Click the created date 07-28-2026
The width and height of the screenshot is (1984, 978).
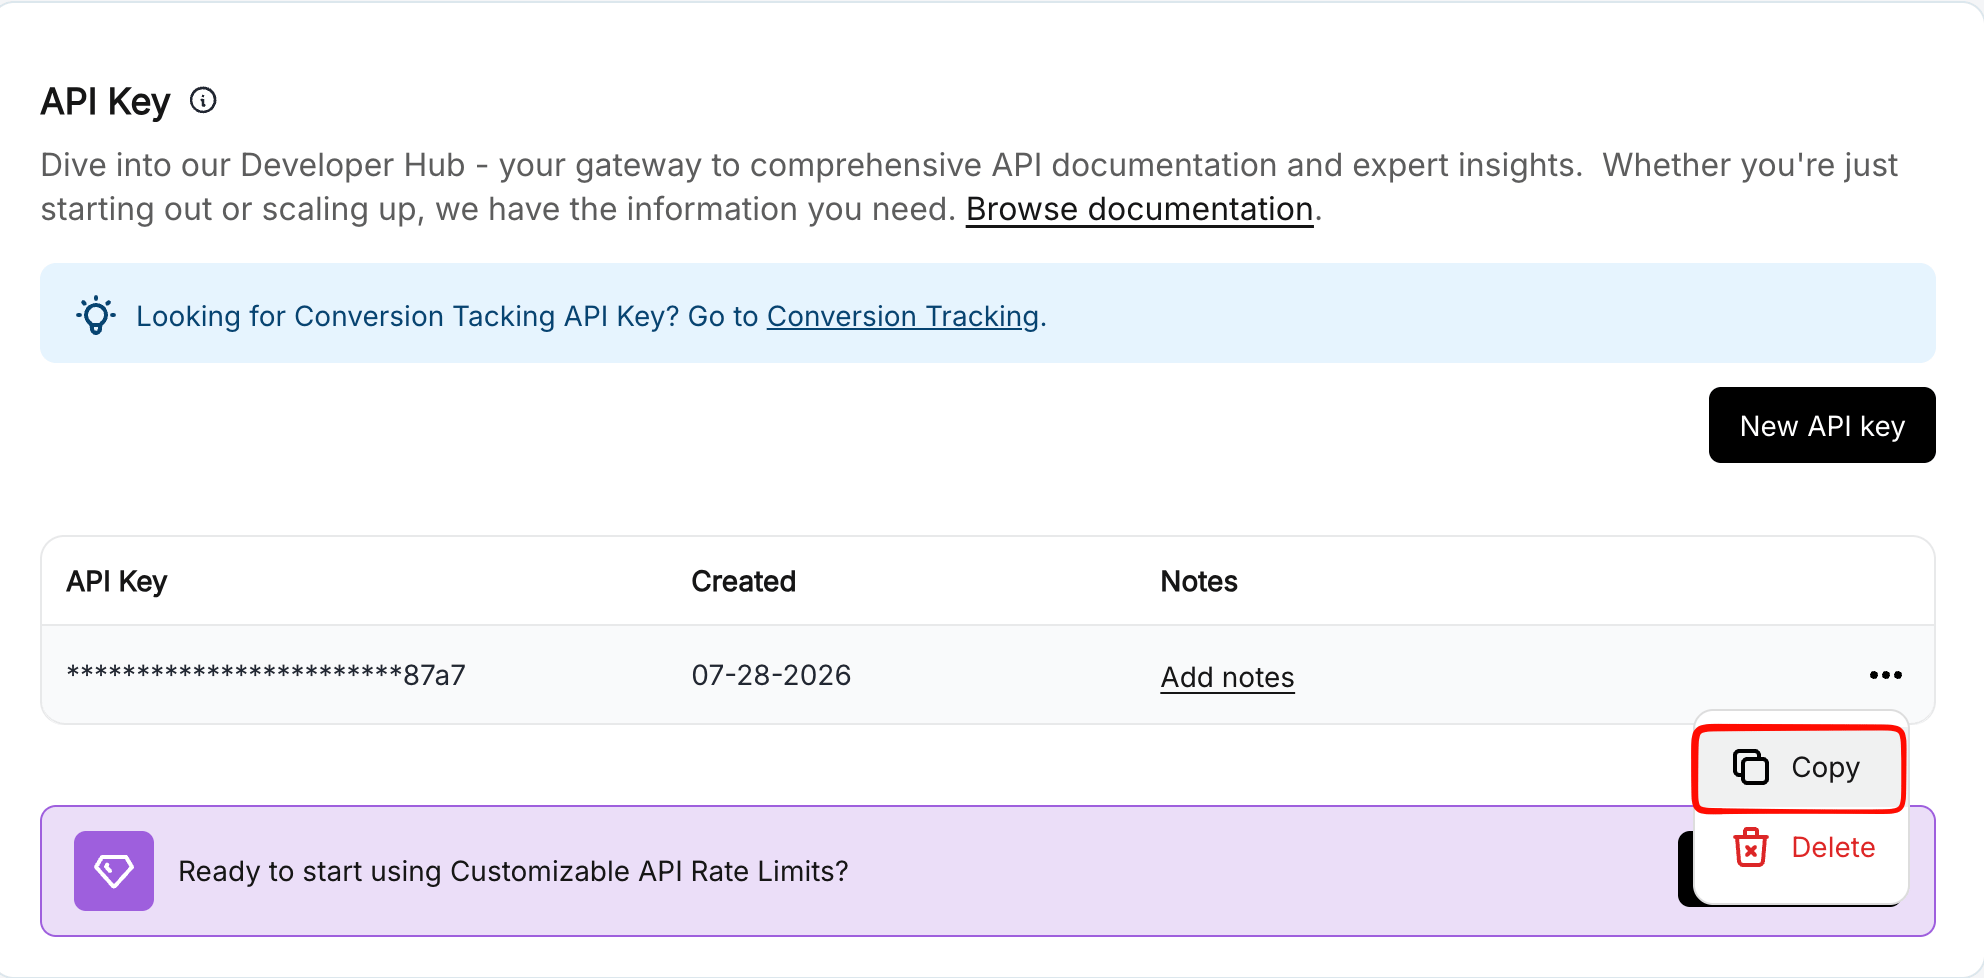pyautogui.click(x=771, y=675)
